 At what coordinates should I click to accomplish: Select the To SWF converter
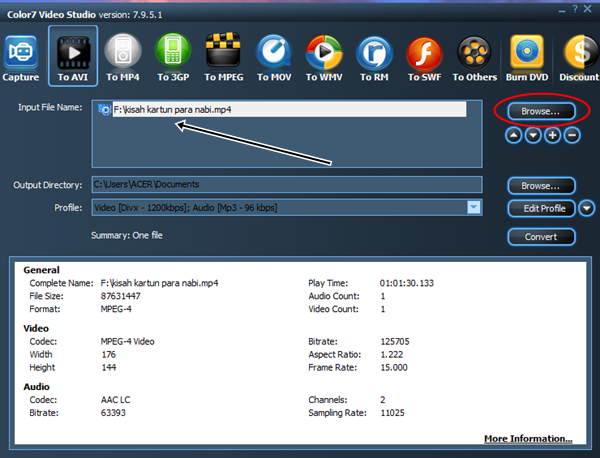tap(424, 58)
